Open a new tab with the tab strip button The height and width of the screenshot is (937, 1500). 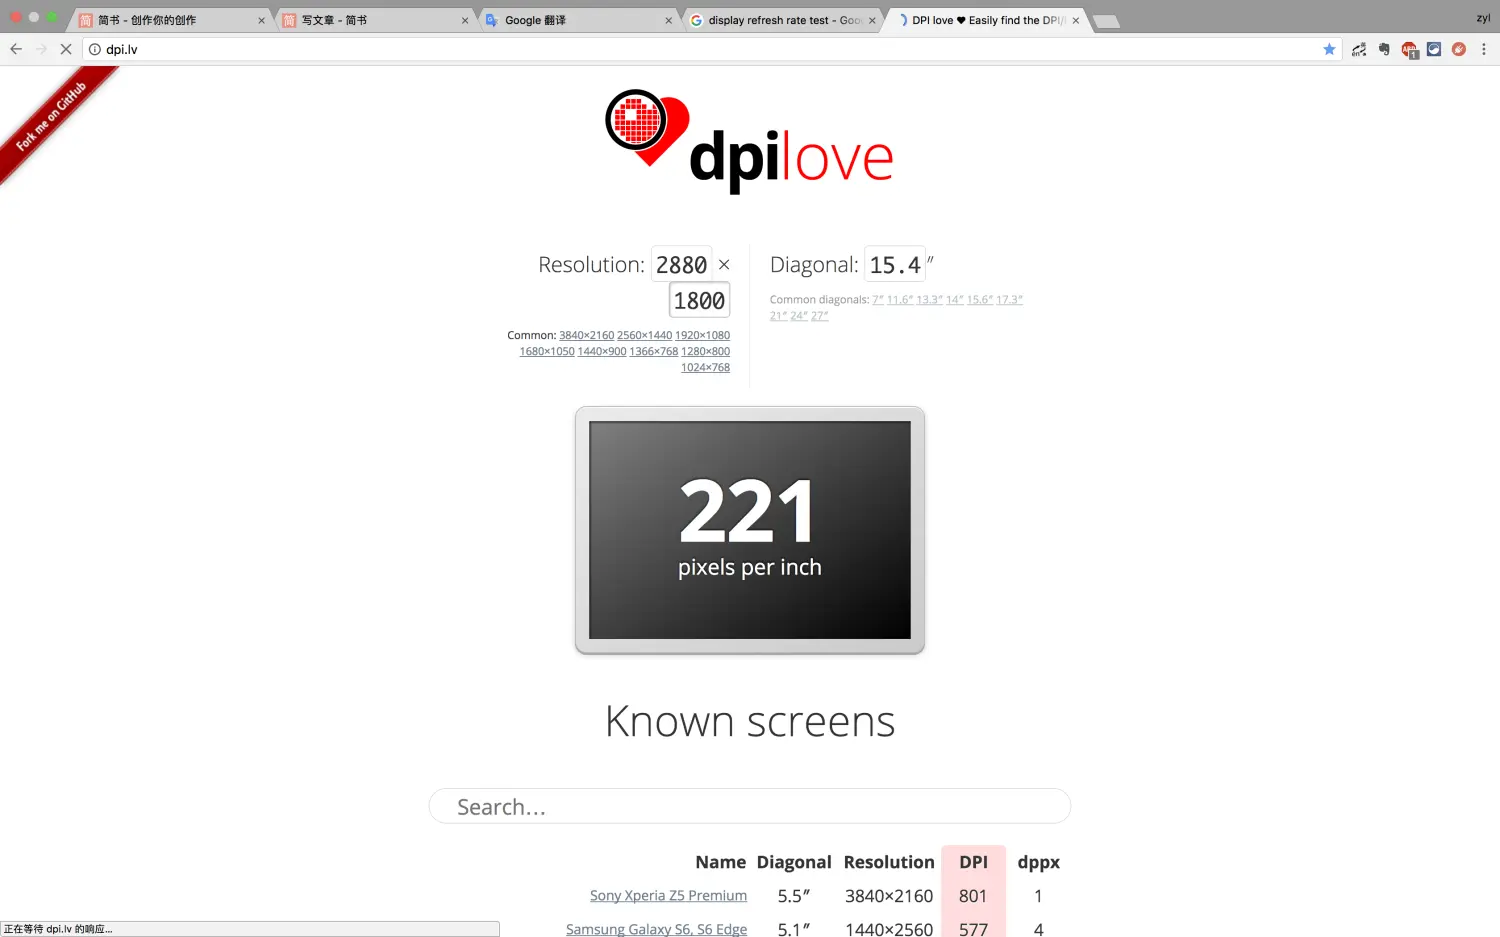pos(1106,21)
